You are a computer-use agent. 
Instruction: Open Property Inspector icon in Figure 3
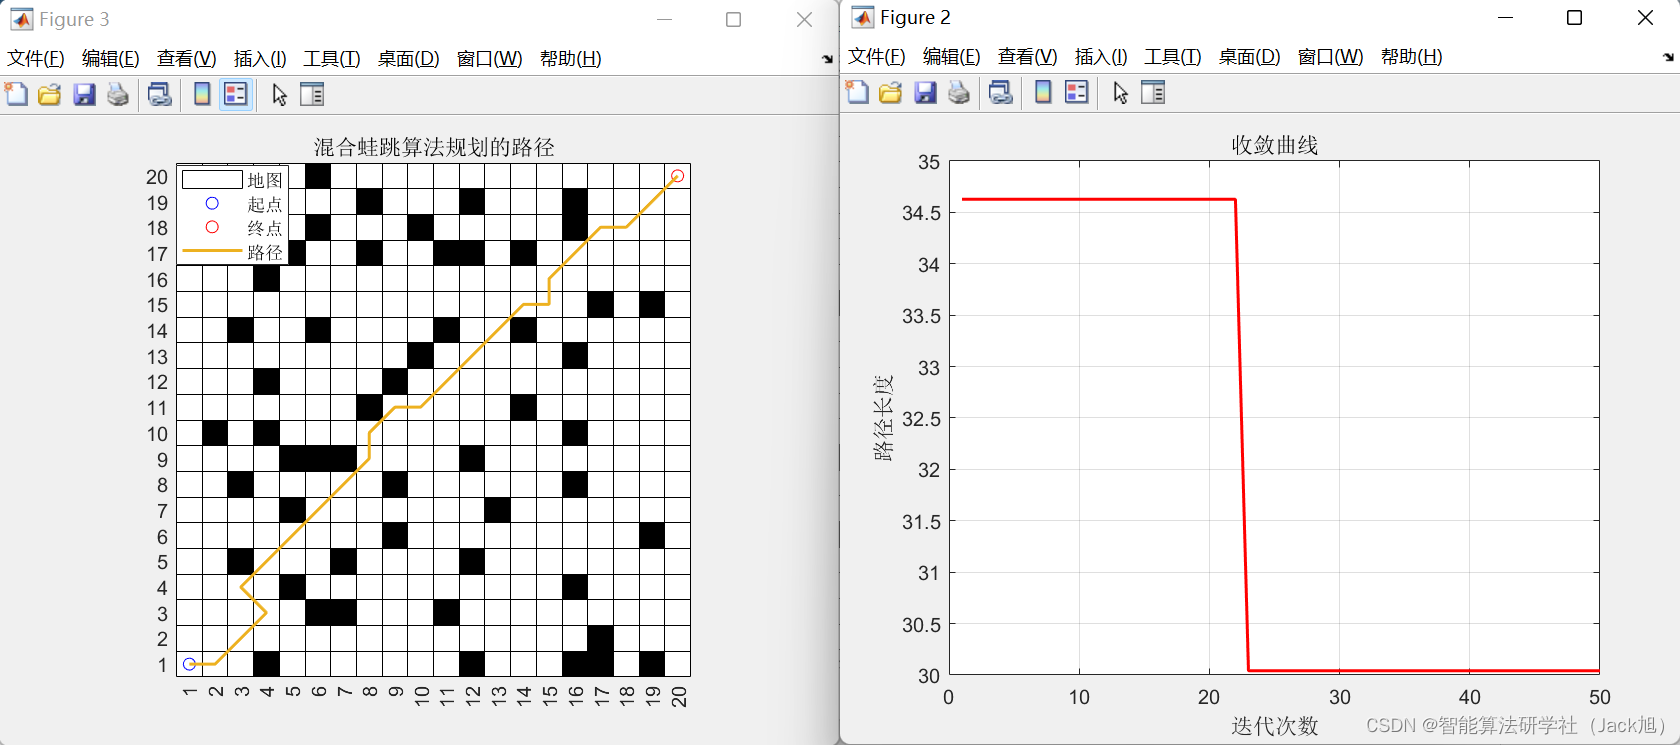312,95
